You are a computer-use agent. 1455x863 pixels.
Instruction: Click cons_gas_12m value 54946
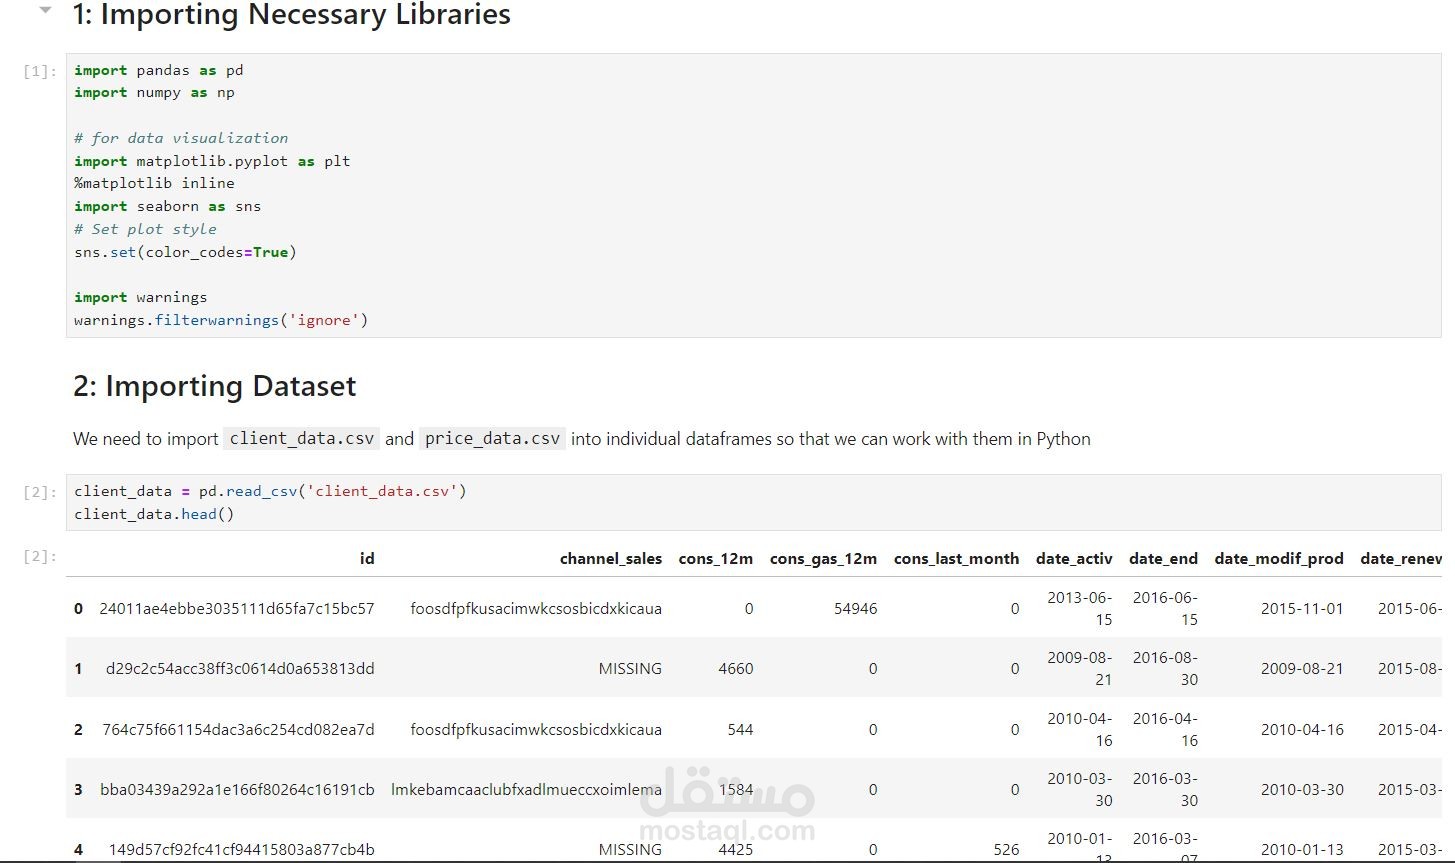point(855,608)
